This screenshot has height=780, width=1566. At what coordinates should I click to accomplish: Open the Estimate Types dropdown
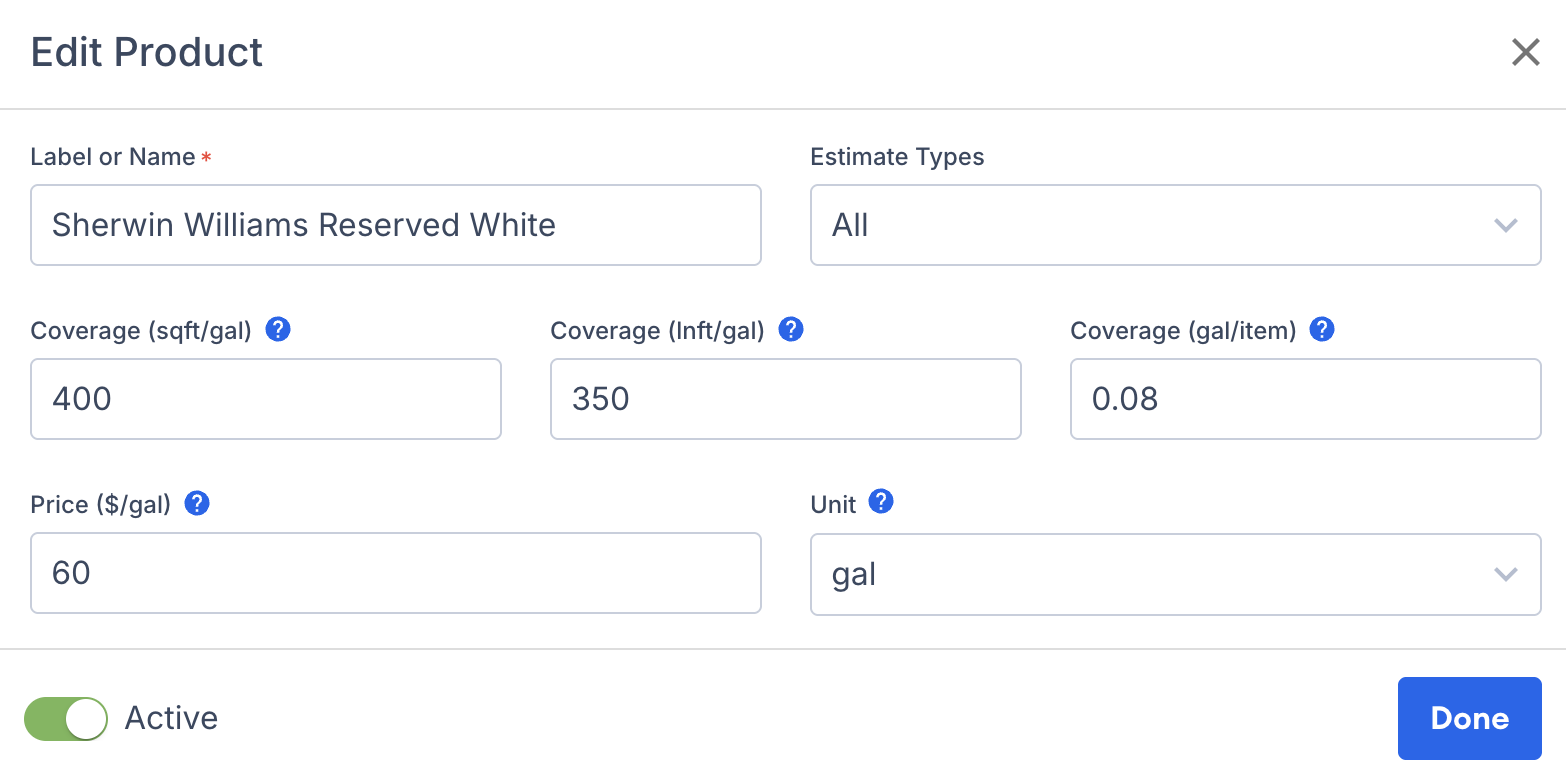point(1175,225)
